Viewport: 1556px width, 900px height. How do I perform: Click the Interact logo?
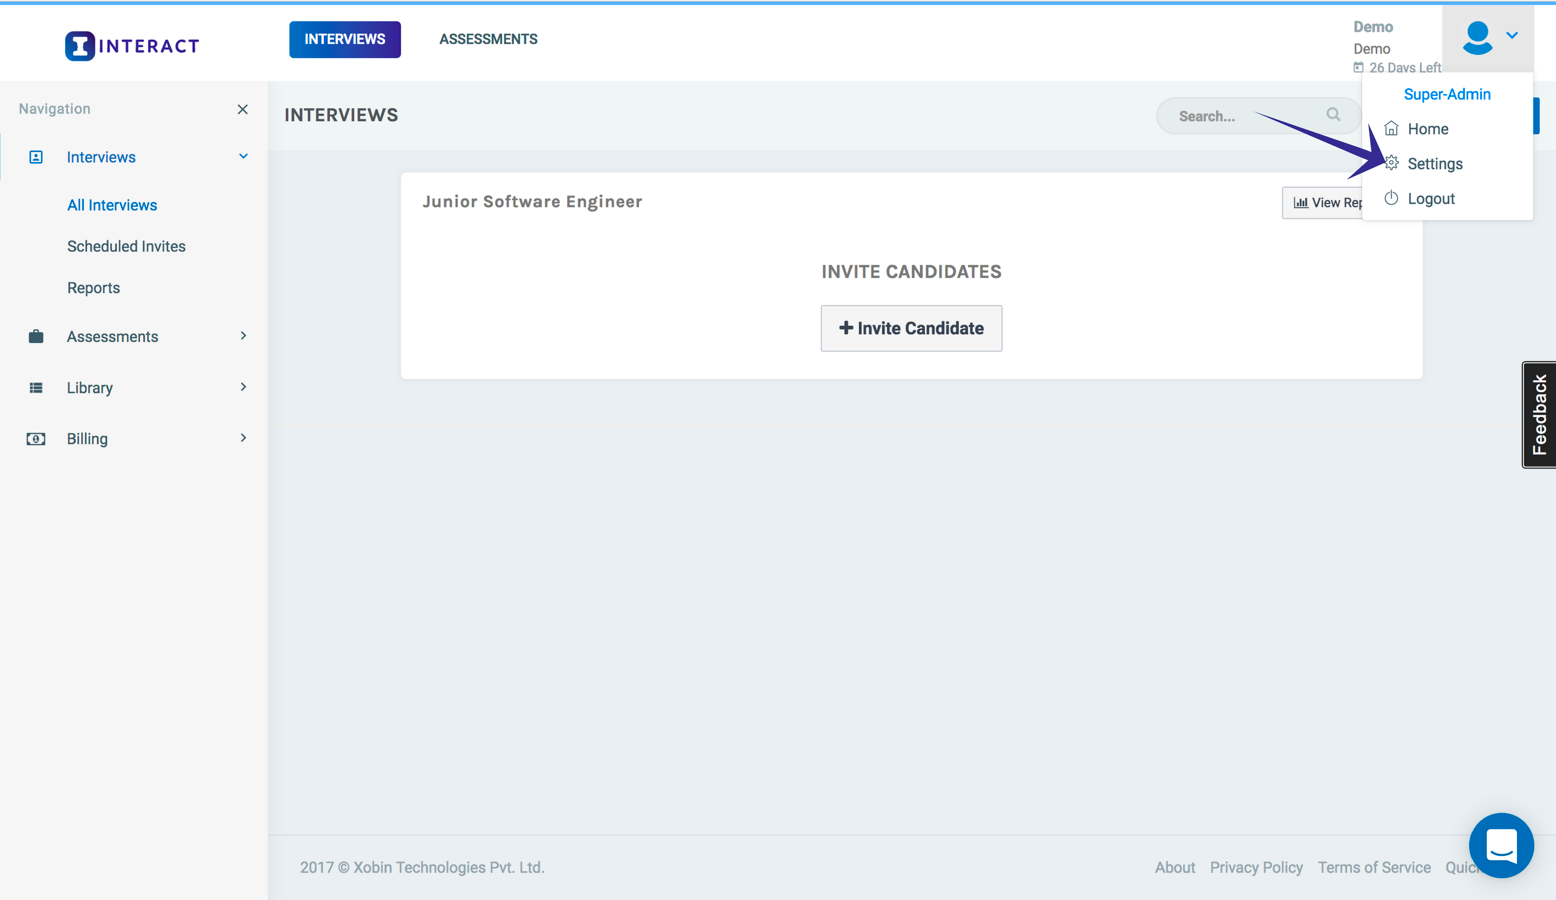(x=132, y=46)
